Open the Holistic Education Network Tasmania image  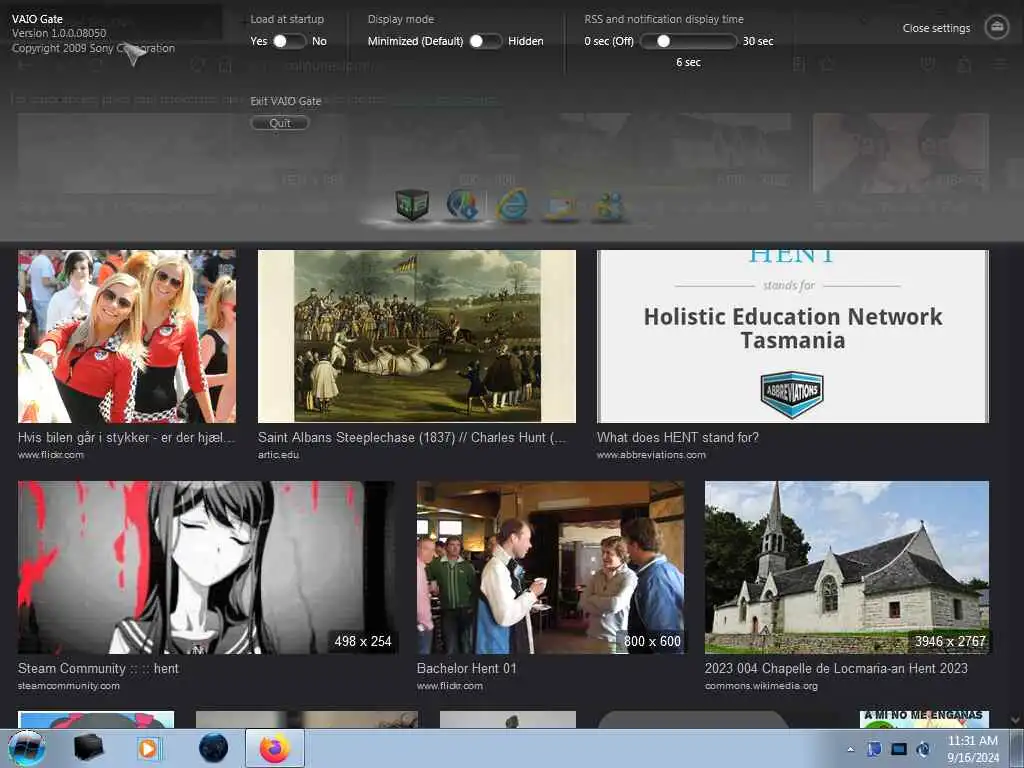coord(793,336)
